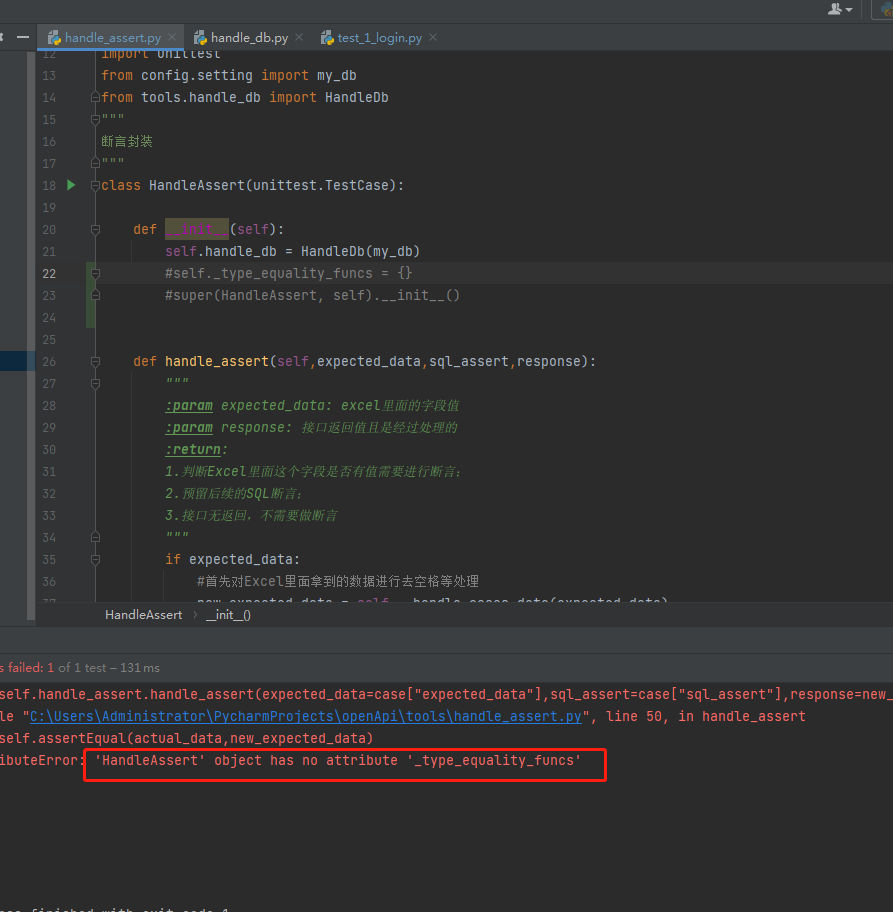Collapse the HandleAssert class at line 18
The width and height of the screenshot is (893, 912).
click(95, 186)
